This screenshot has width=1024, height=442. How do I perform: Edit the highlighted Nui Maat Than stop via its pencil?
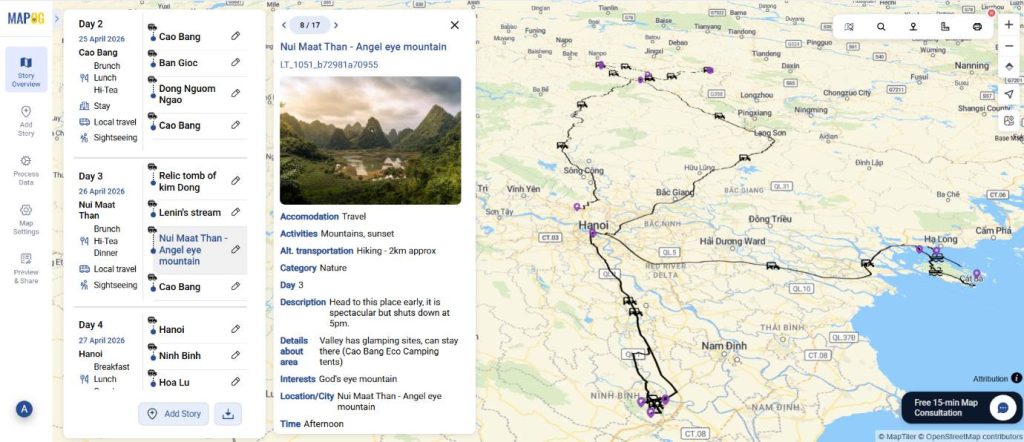coord(236,249)
